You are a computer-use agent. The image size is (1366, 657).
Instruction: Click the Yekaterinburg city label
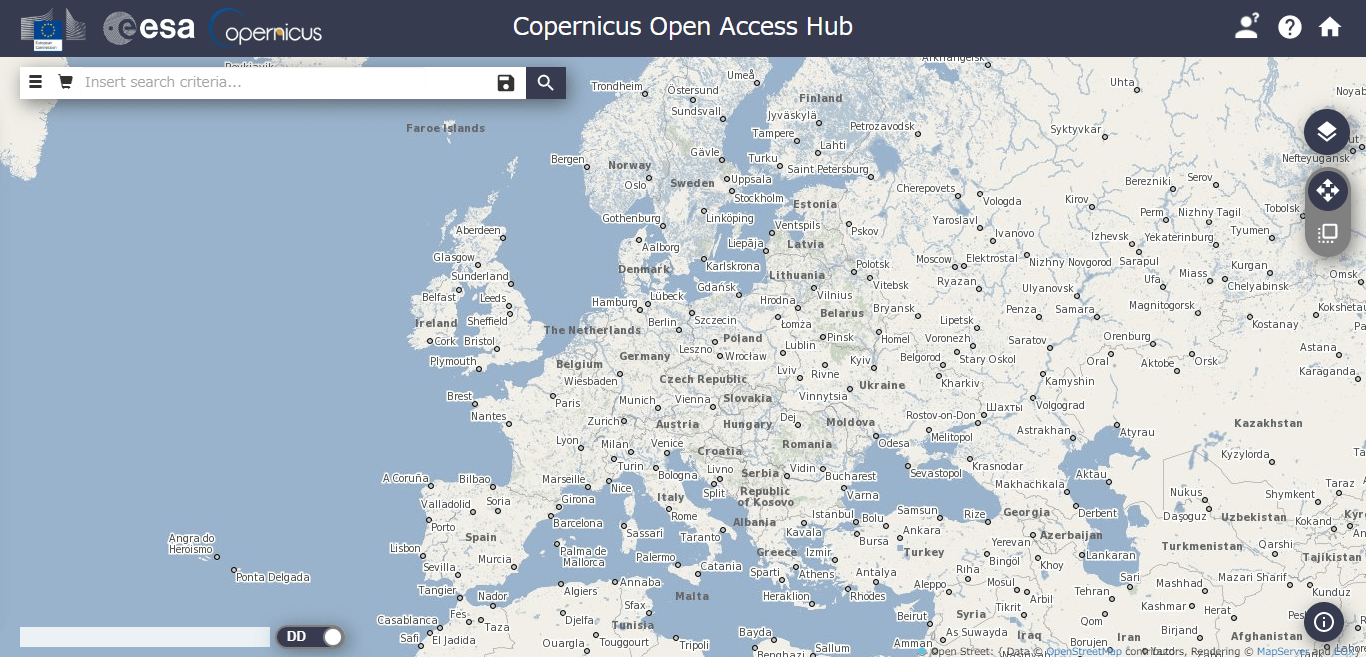1178,238
